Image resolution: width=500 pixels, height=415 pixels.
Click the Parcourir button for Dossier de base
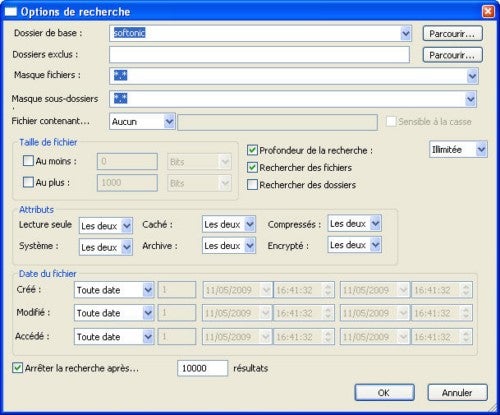point(452,34)
